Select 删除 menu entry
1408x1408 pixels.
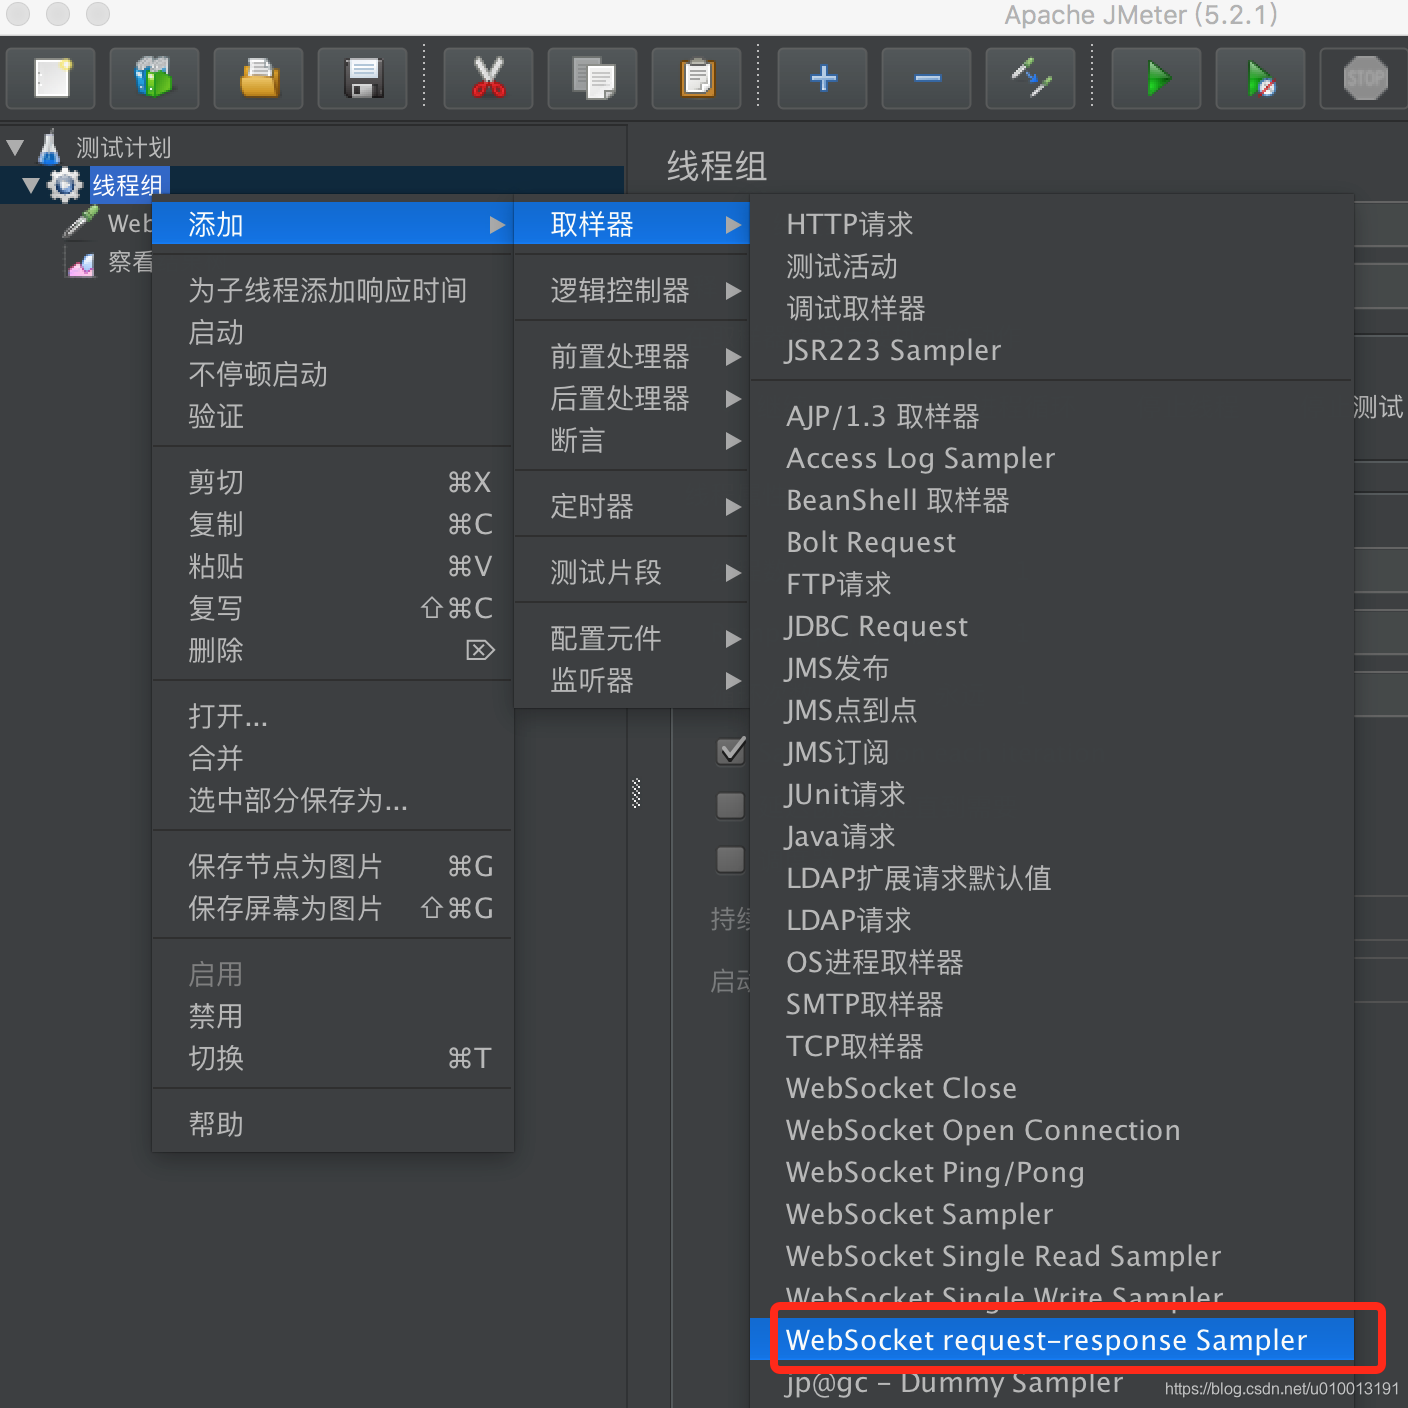tap(333, 651)
